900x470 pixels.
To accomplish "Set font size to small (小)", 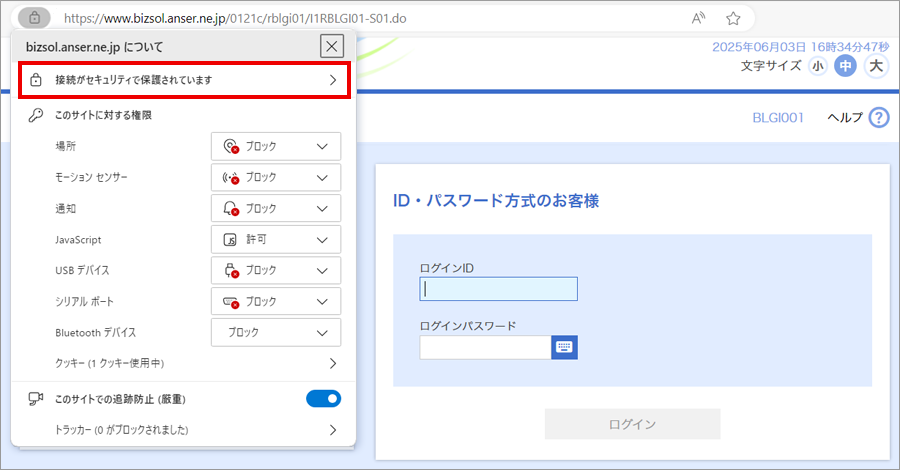I will tap(818, 66).
